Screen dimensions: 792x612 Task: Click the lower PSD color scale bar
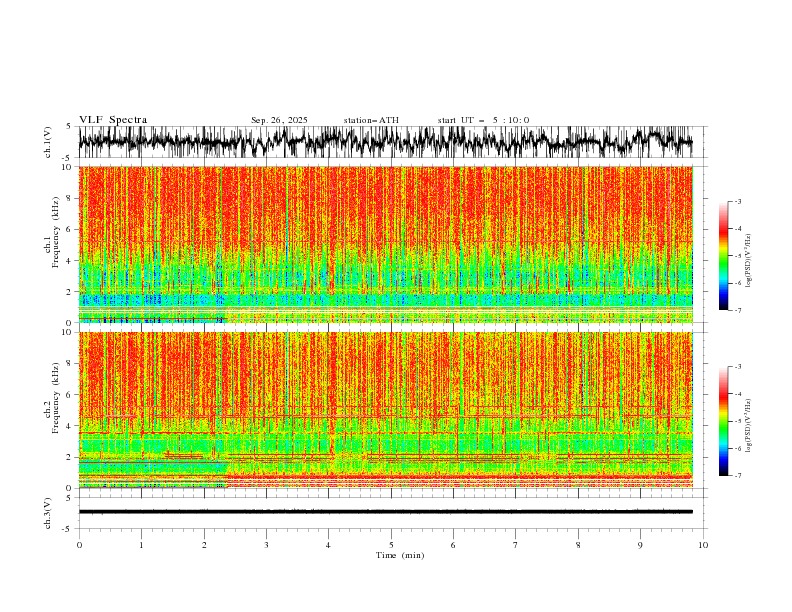[x=723, y=421]
